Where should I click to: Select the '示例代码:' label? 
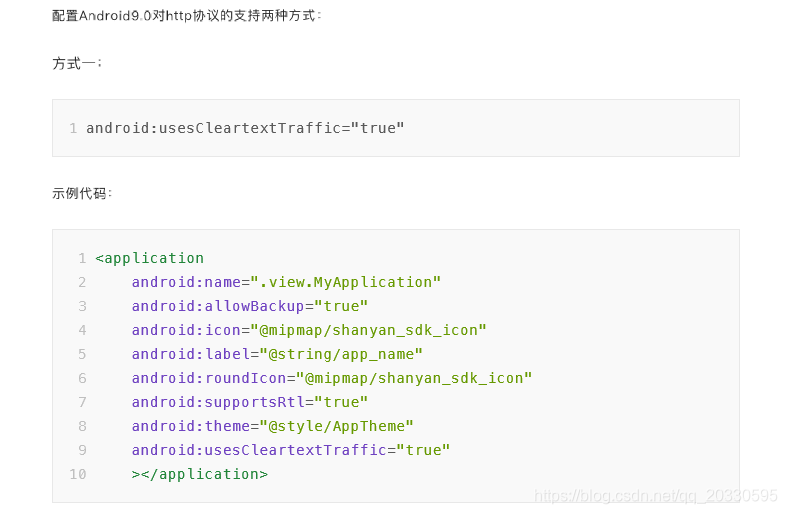pyautogui.click(x=82, y=193)
